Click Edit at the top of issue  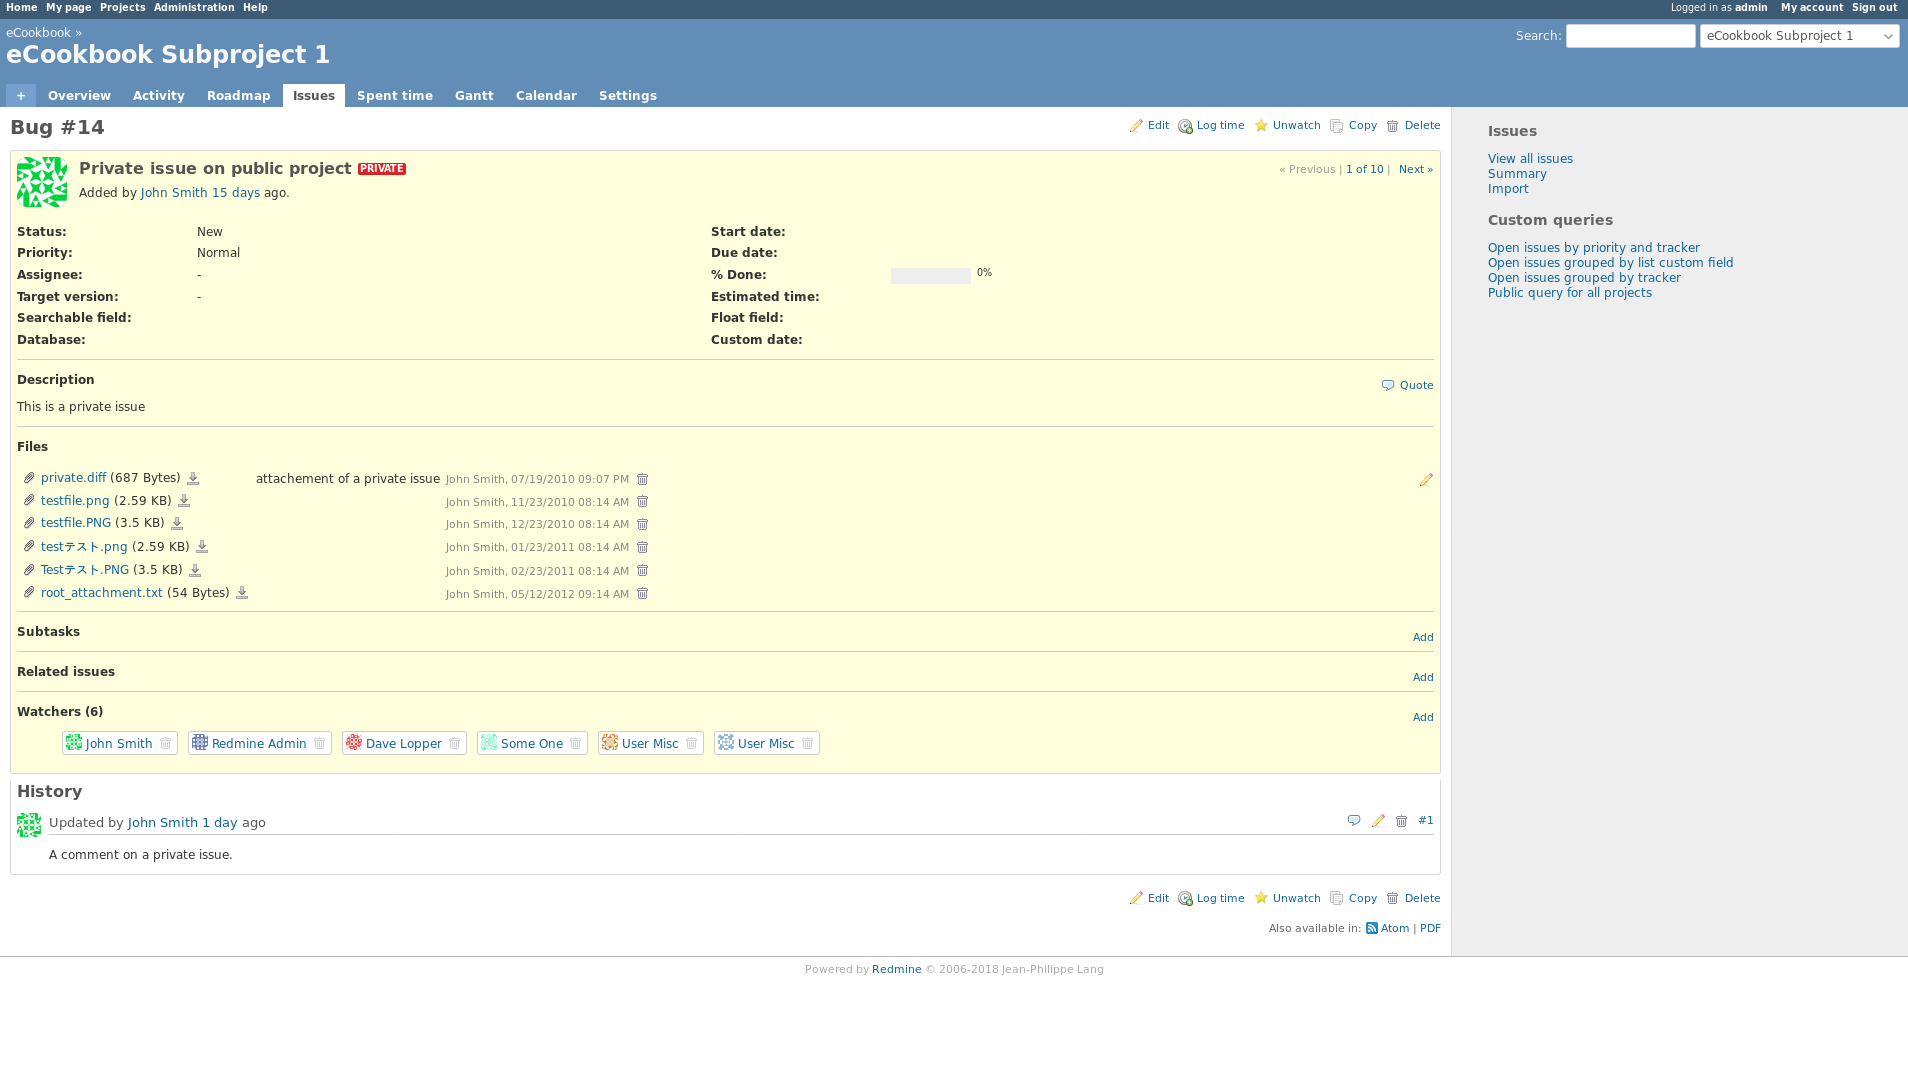click(1149, 126)
